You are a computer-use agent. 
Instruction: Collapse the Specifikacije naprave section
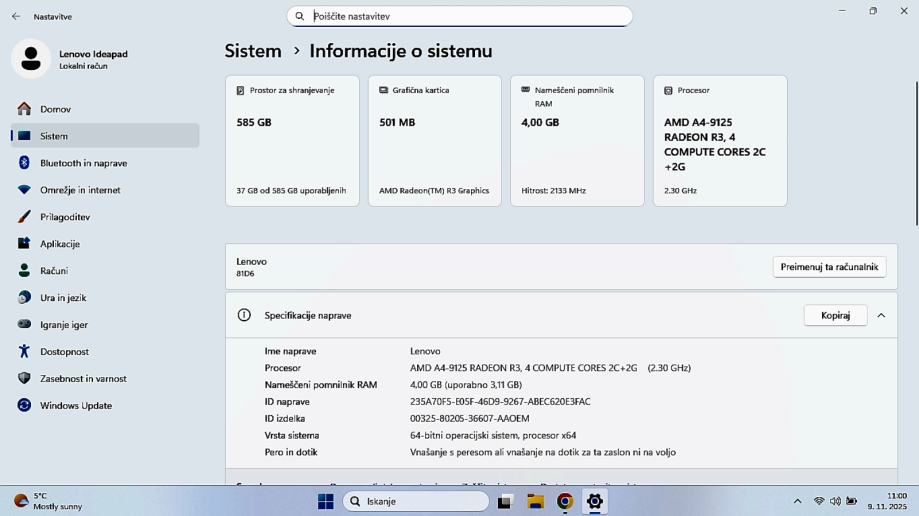point(881,315)
